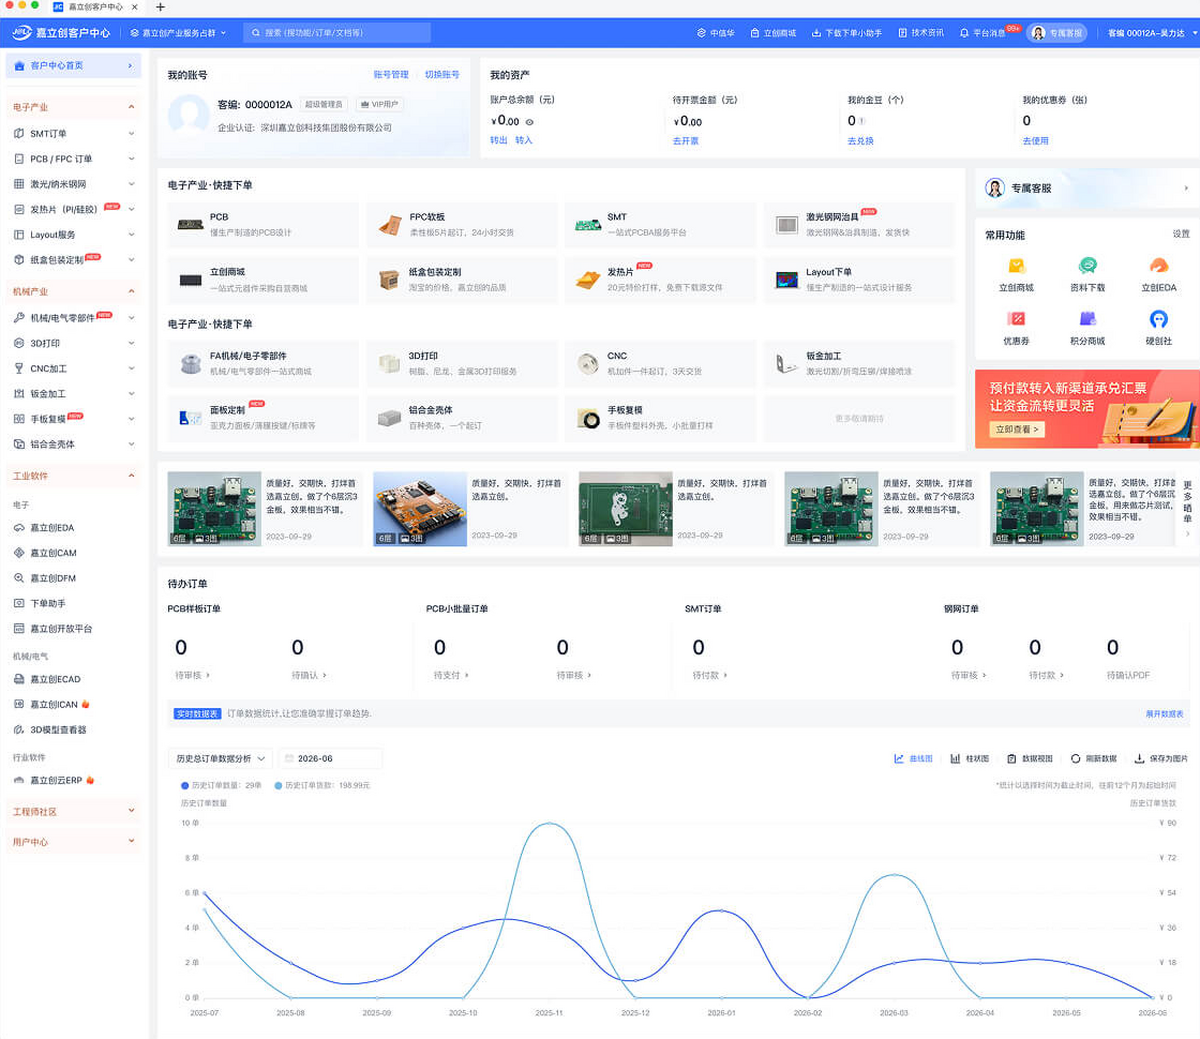
Task: Click the 手板复模 quick order icon
Action: coord(588,418)
